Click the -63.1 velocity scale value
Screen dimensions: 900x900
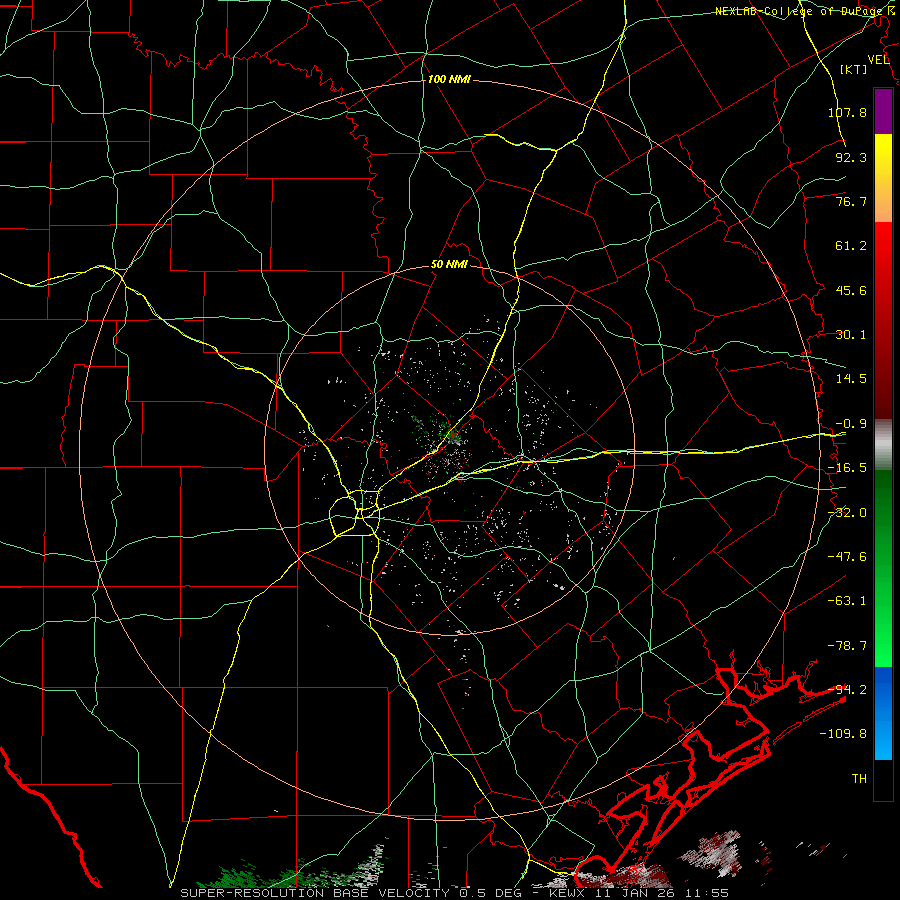[847, 601]
